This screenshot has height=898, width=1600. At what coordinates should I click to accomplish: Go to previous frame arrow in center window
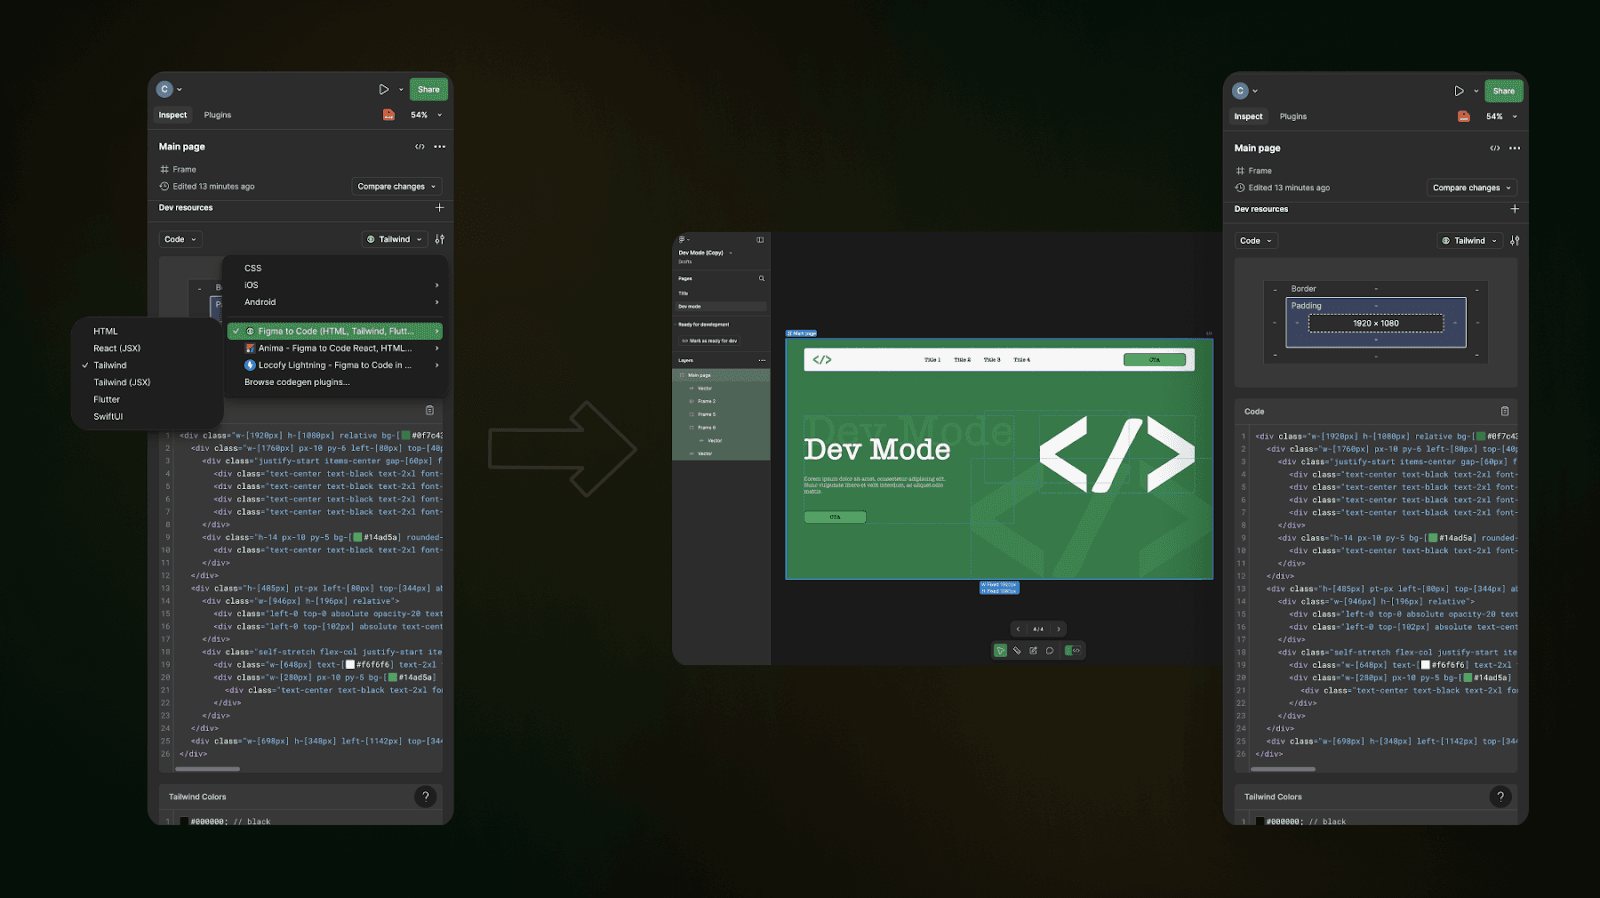pos(1018,629)
